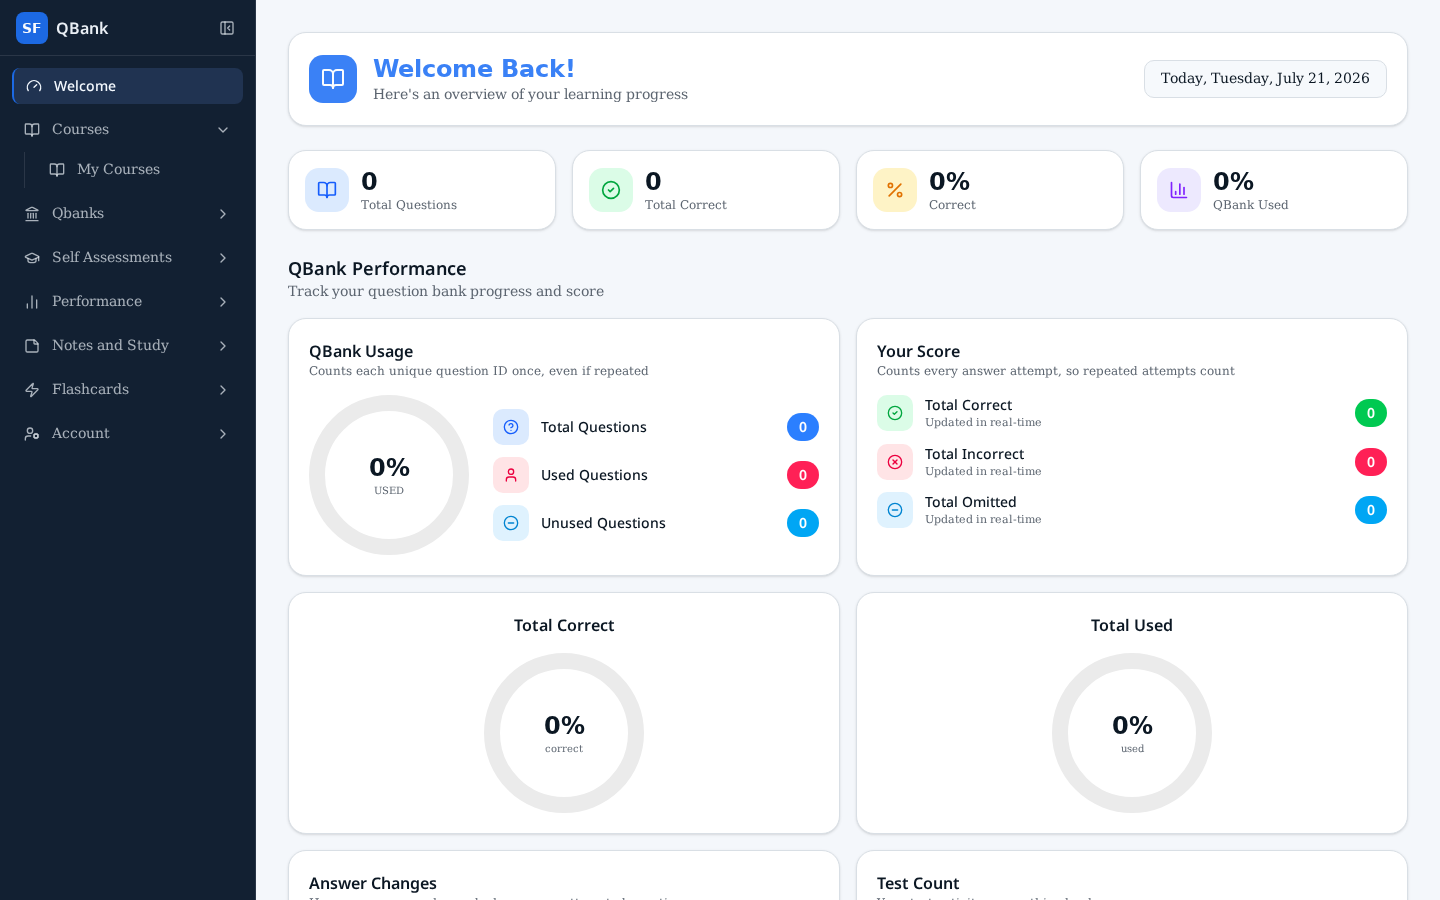Expand the Account chevron
The image size is (1440, 900).
(223, 434)
